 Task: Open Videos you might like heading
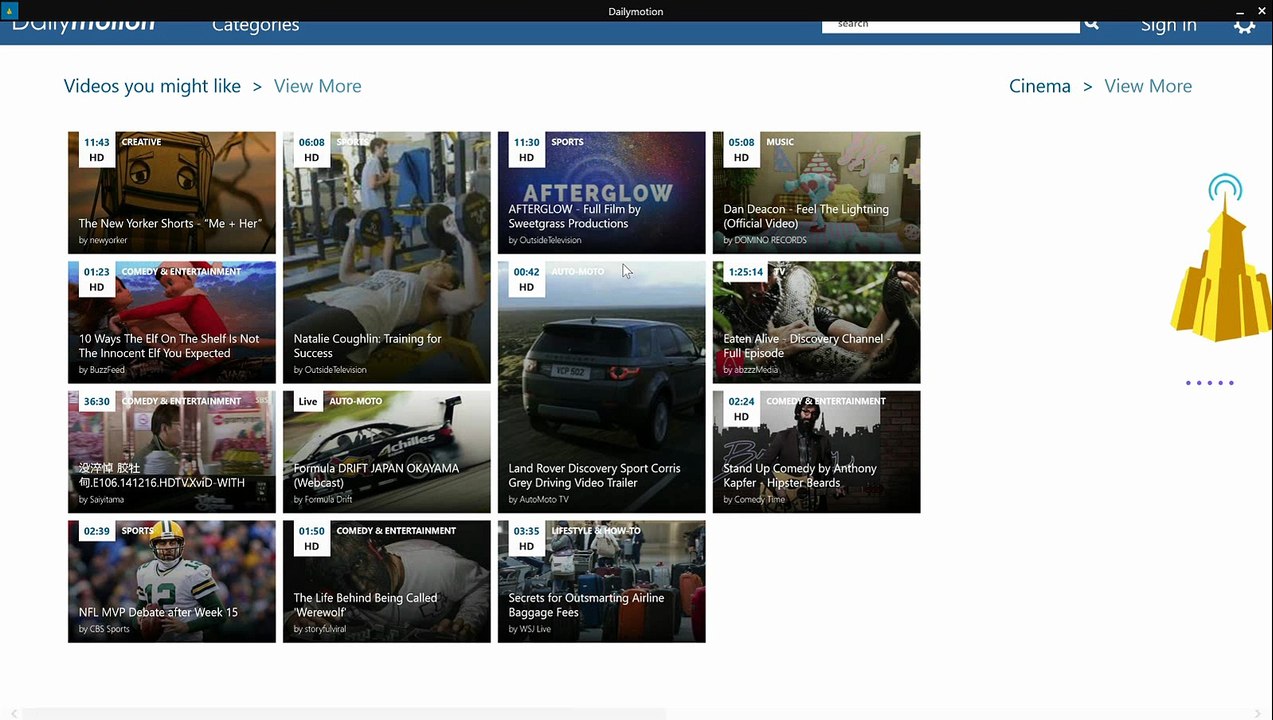pyautogui.click(x=152, y=86)
